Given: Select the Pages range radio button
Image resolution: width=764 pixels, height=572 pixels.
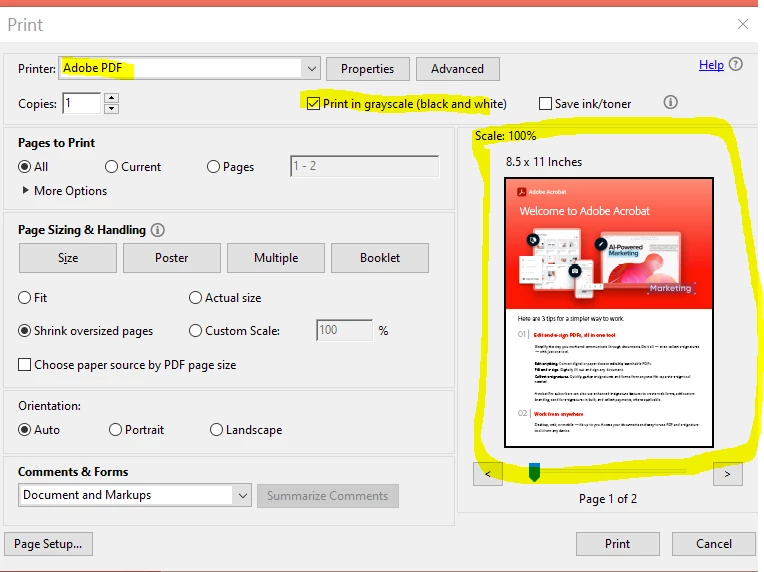Looking at the screenshot, I should point(213,167).
